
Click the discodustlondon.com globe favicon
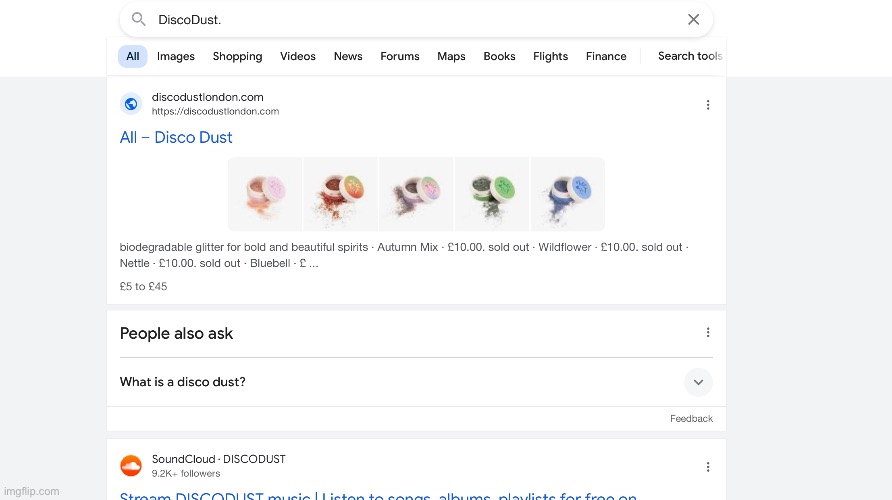coord(131,104)
